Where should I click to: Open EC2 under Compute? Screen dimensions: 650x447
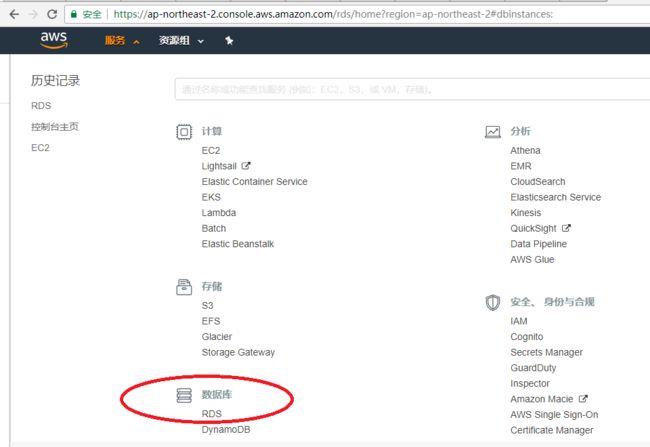point(211,151)
